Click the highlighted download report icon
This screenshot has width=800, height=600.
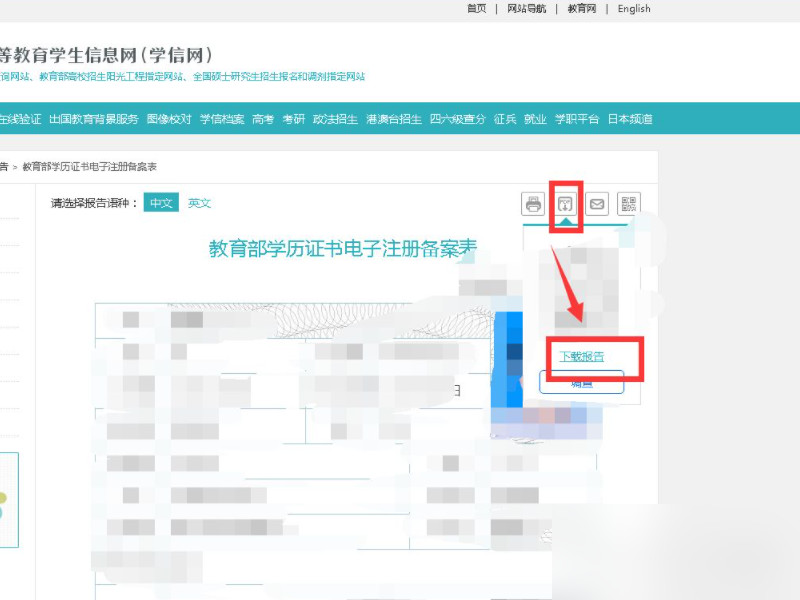[566, 204]
